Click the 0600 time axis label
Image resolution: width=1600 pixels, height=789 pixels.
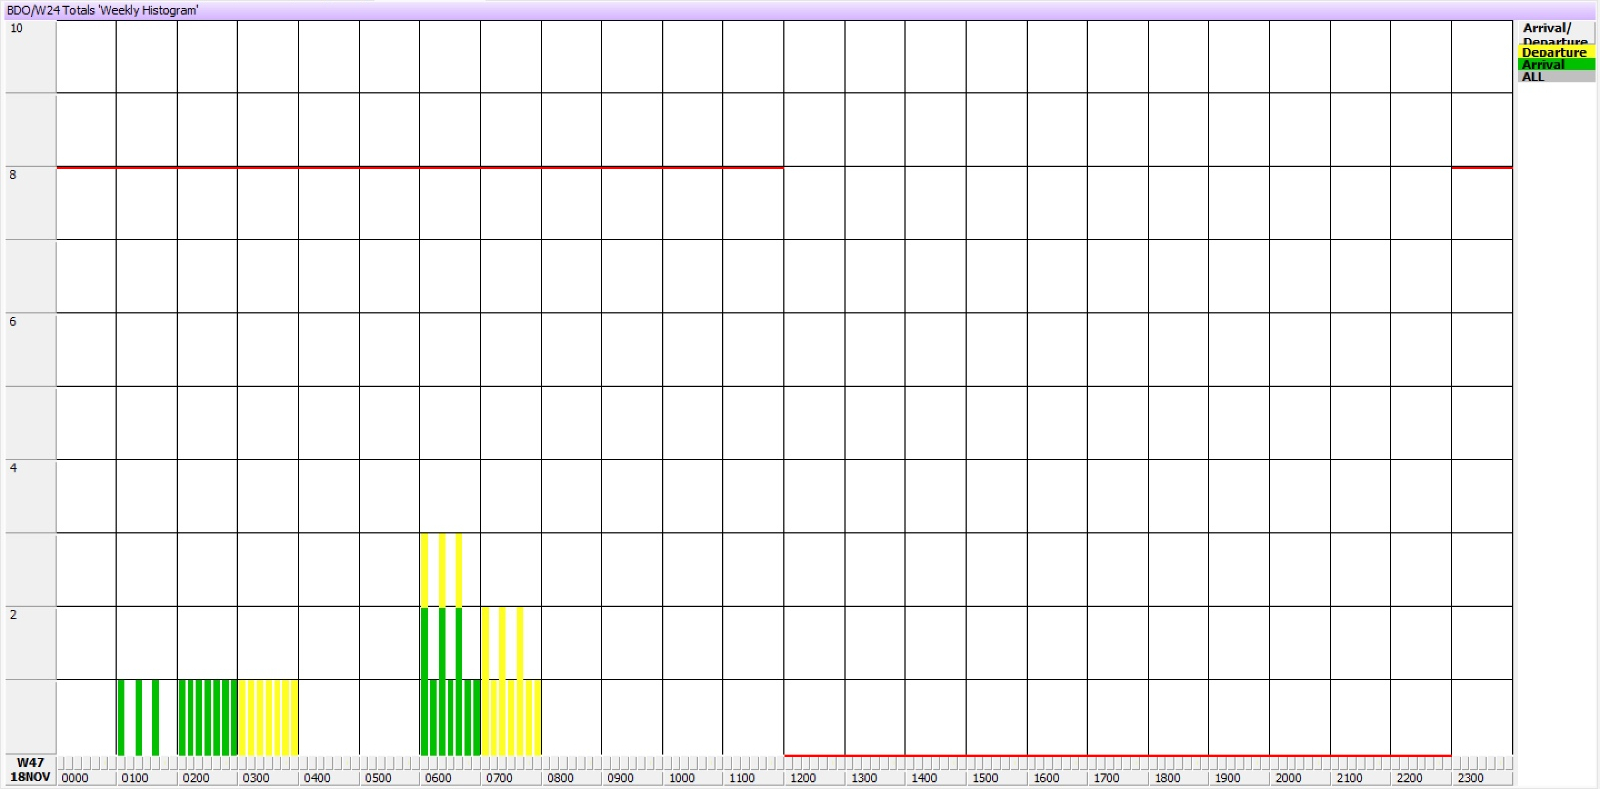tap(438, 778)
